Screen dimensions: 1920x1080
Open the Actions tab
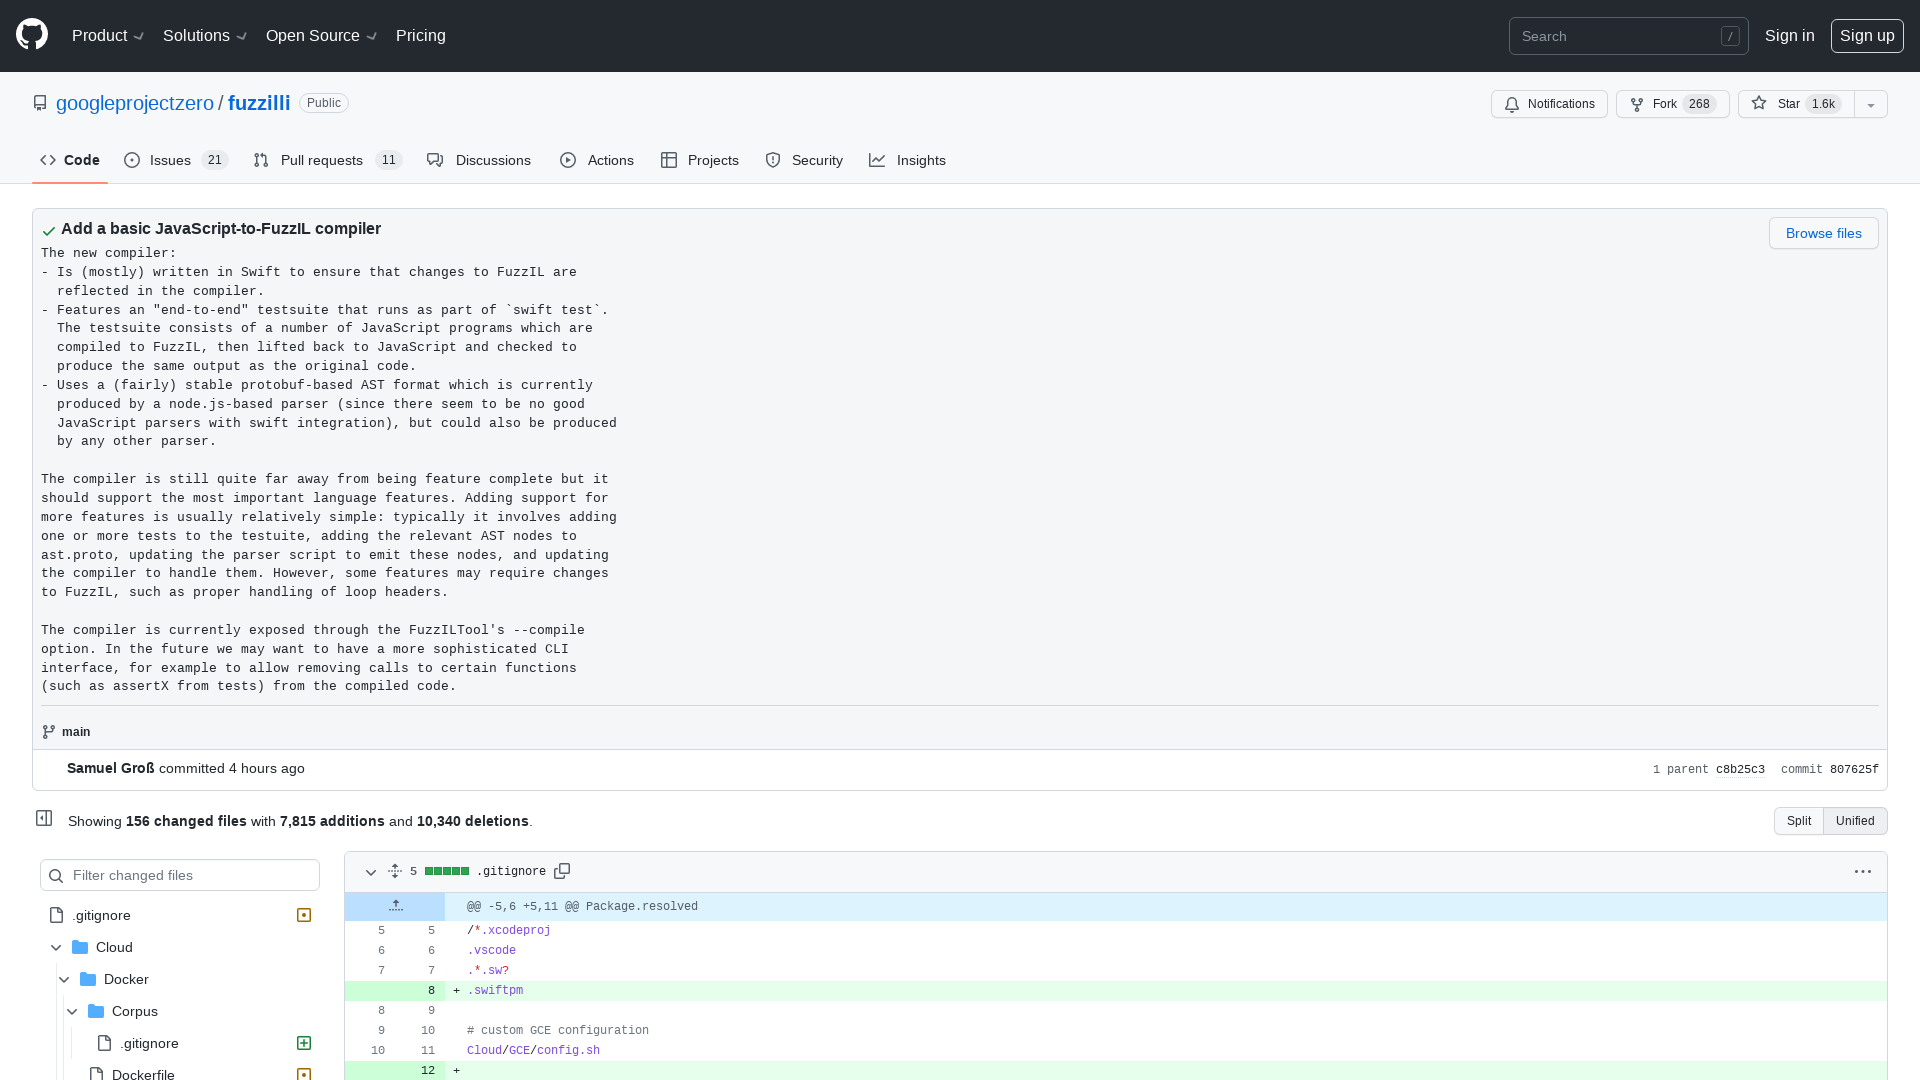[x=597, y=160]
